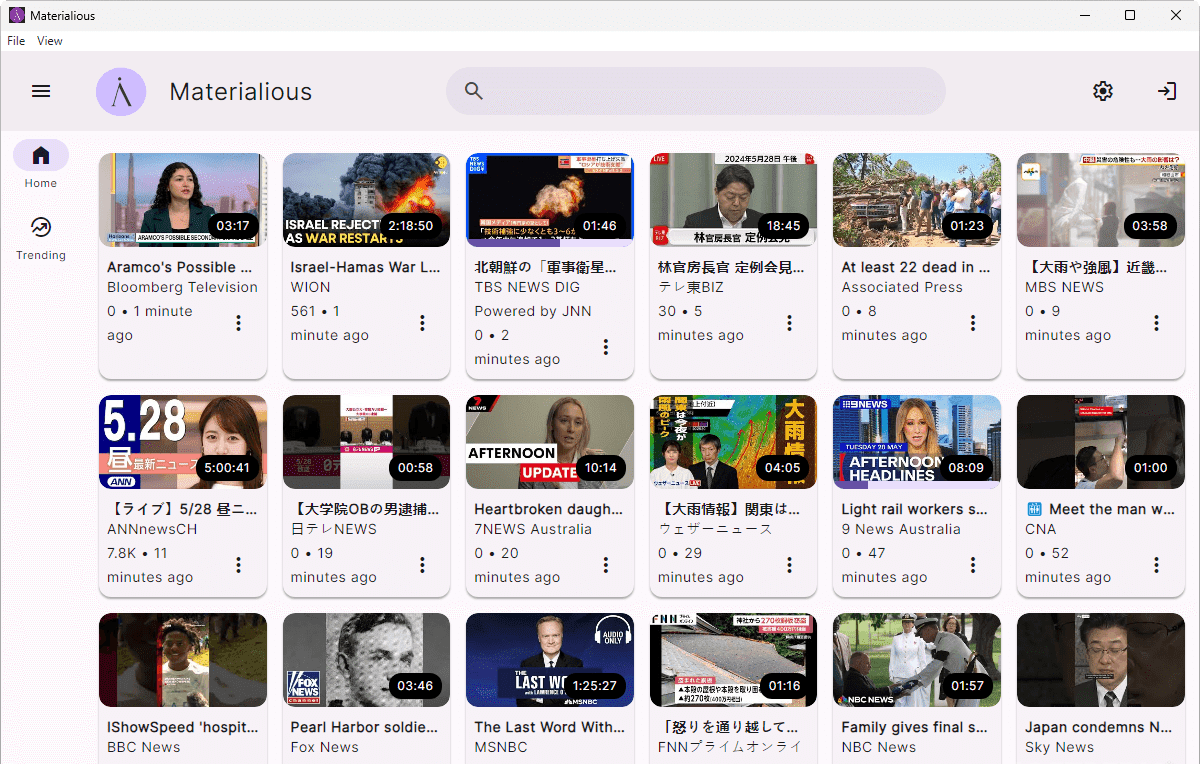Screen dimensions: 1200x764
Task: Open options for 9 News Australia video
Action: pos(973,565)
